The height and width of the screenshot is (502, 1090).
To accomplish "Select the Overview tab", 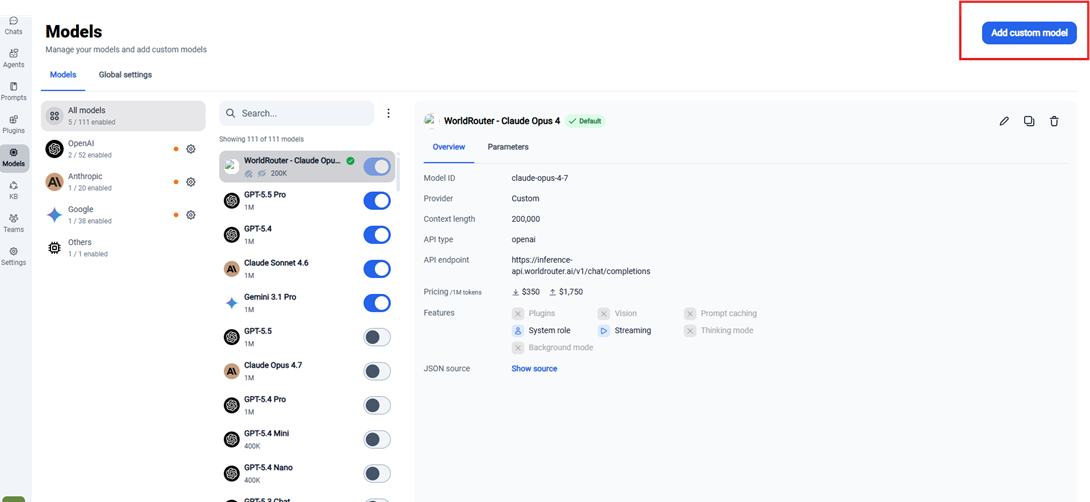I will [449, 147].
